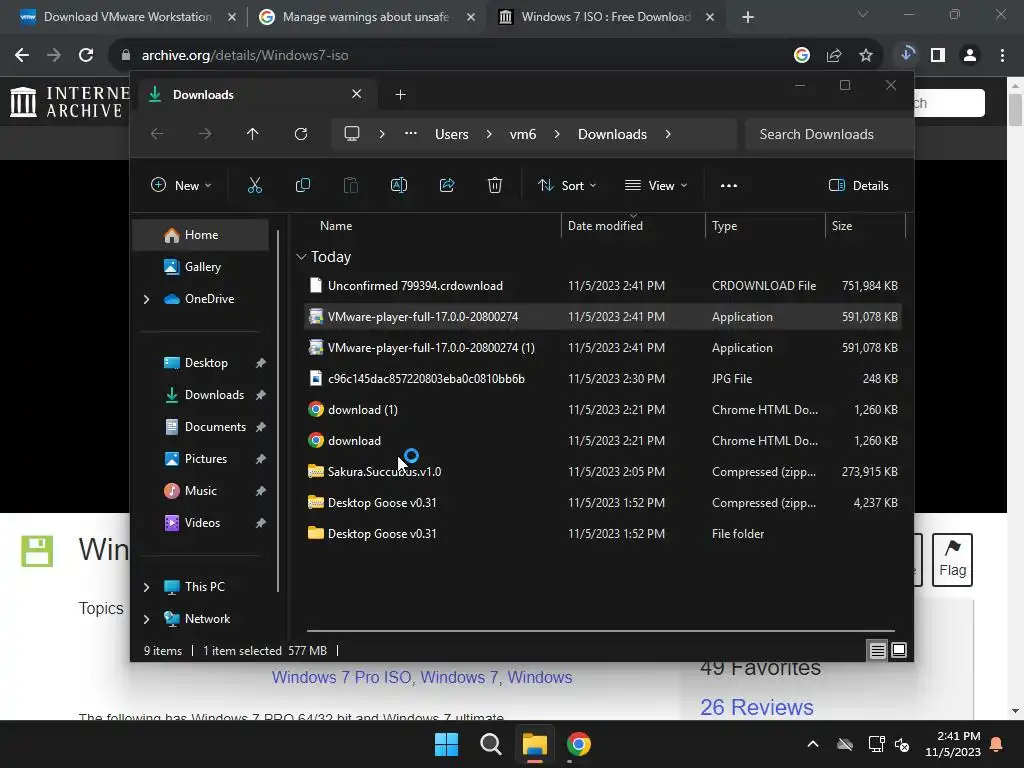Click the chevron after Users in address bar
1024x768 pixels.
pos(488,134)
